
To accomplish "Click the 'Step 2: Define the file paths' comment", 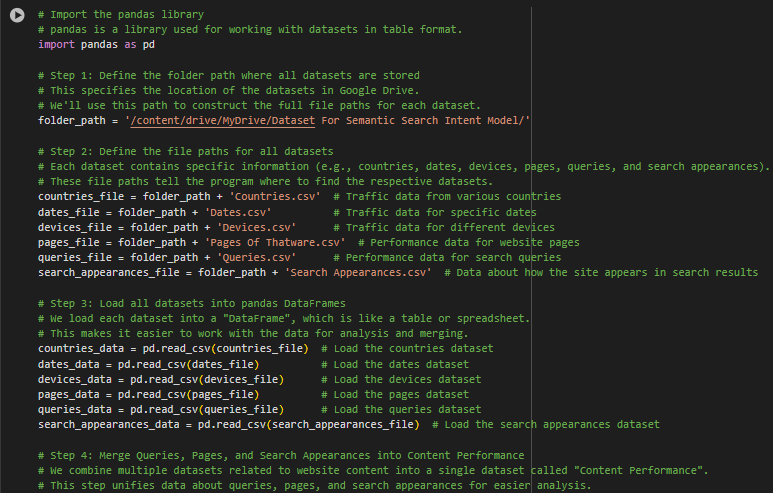I will coord(185,151).
